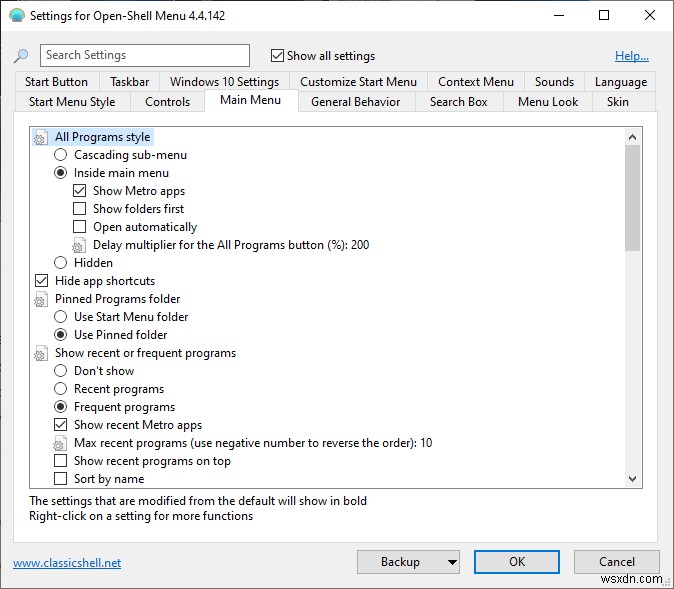Toggle the Show all settings checkbox

pyautogui.click(x=277, y=56)
